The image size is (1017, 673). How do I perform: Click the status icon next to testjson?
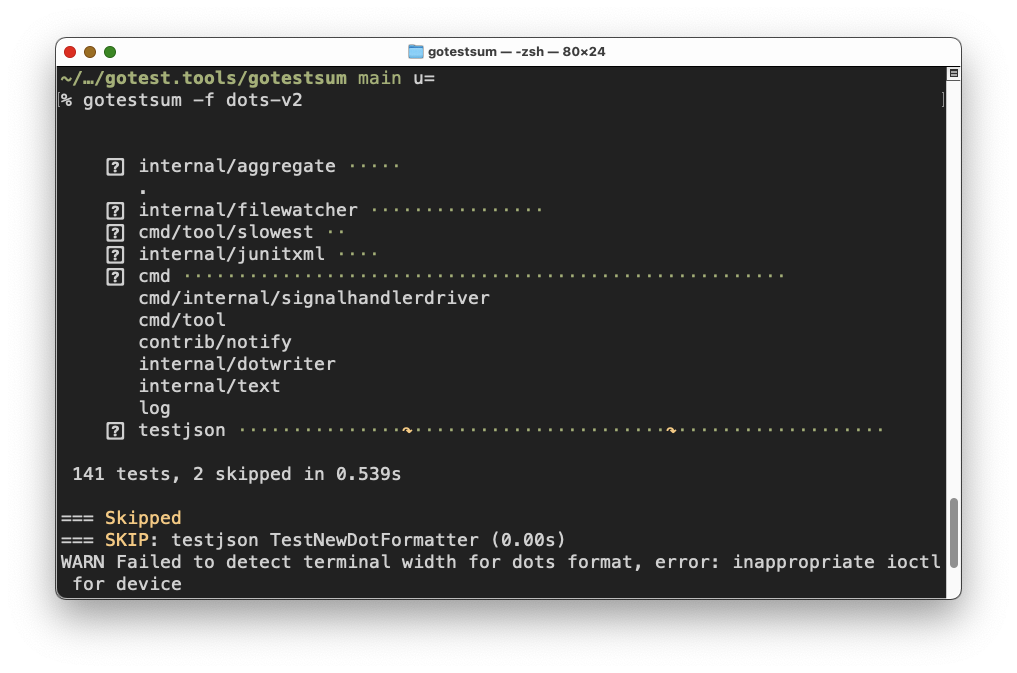click(115, 430)
